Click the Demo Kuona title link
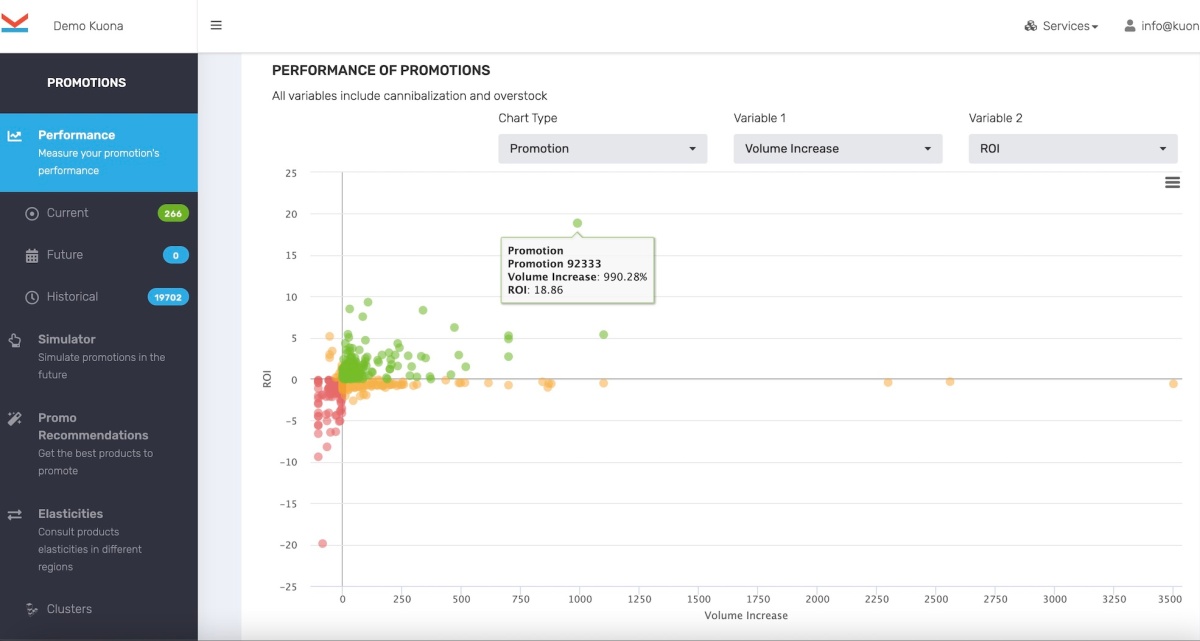This screenshot has width=1200, height=641. click(x=88, y=26)
